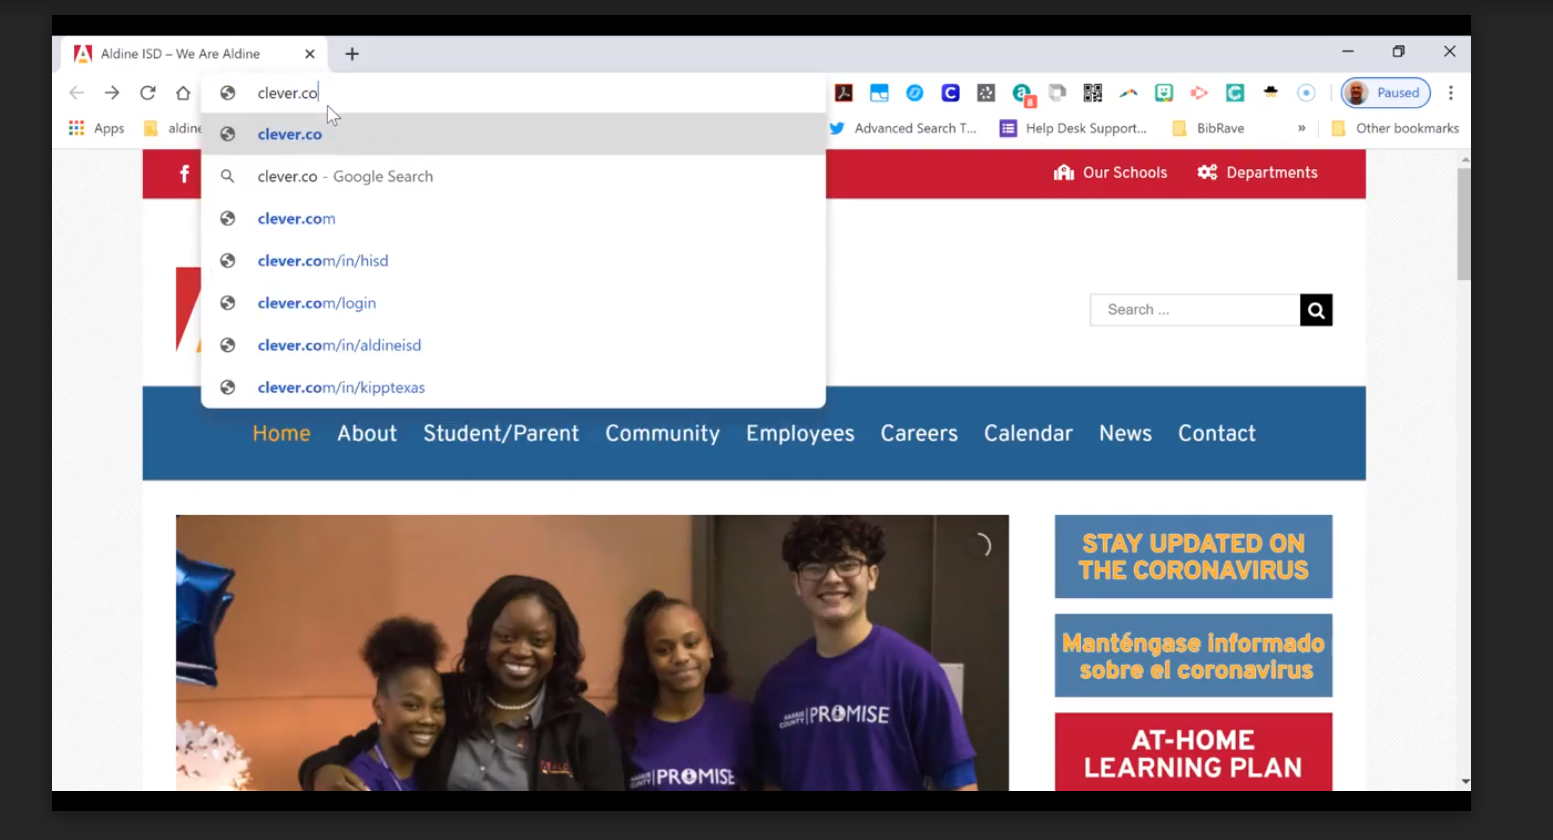The width and height of the screenshot is (1553, 840).
Task: Click the Adobe Acrobat extension icon
Action: click(x=844, y=93)
